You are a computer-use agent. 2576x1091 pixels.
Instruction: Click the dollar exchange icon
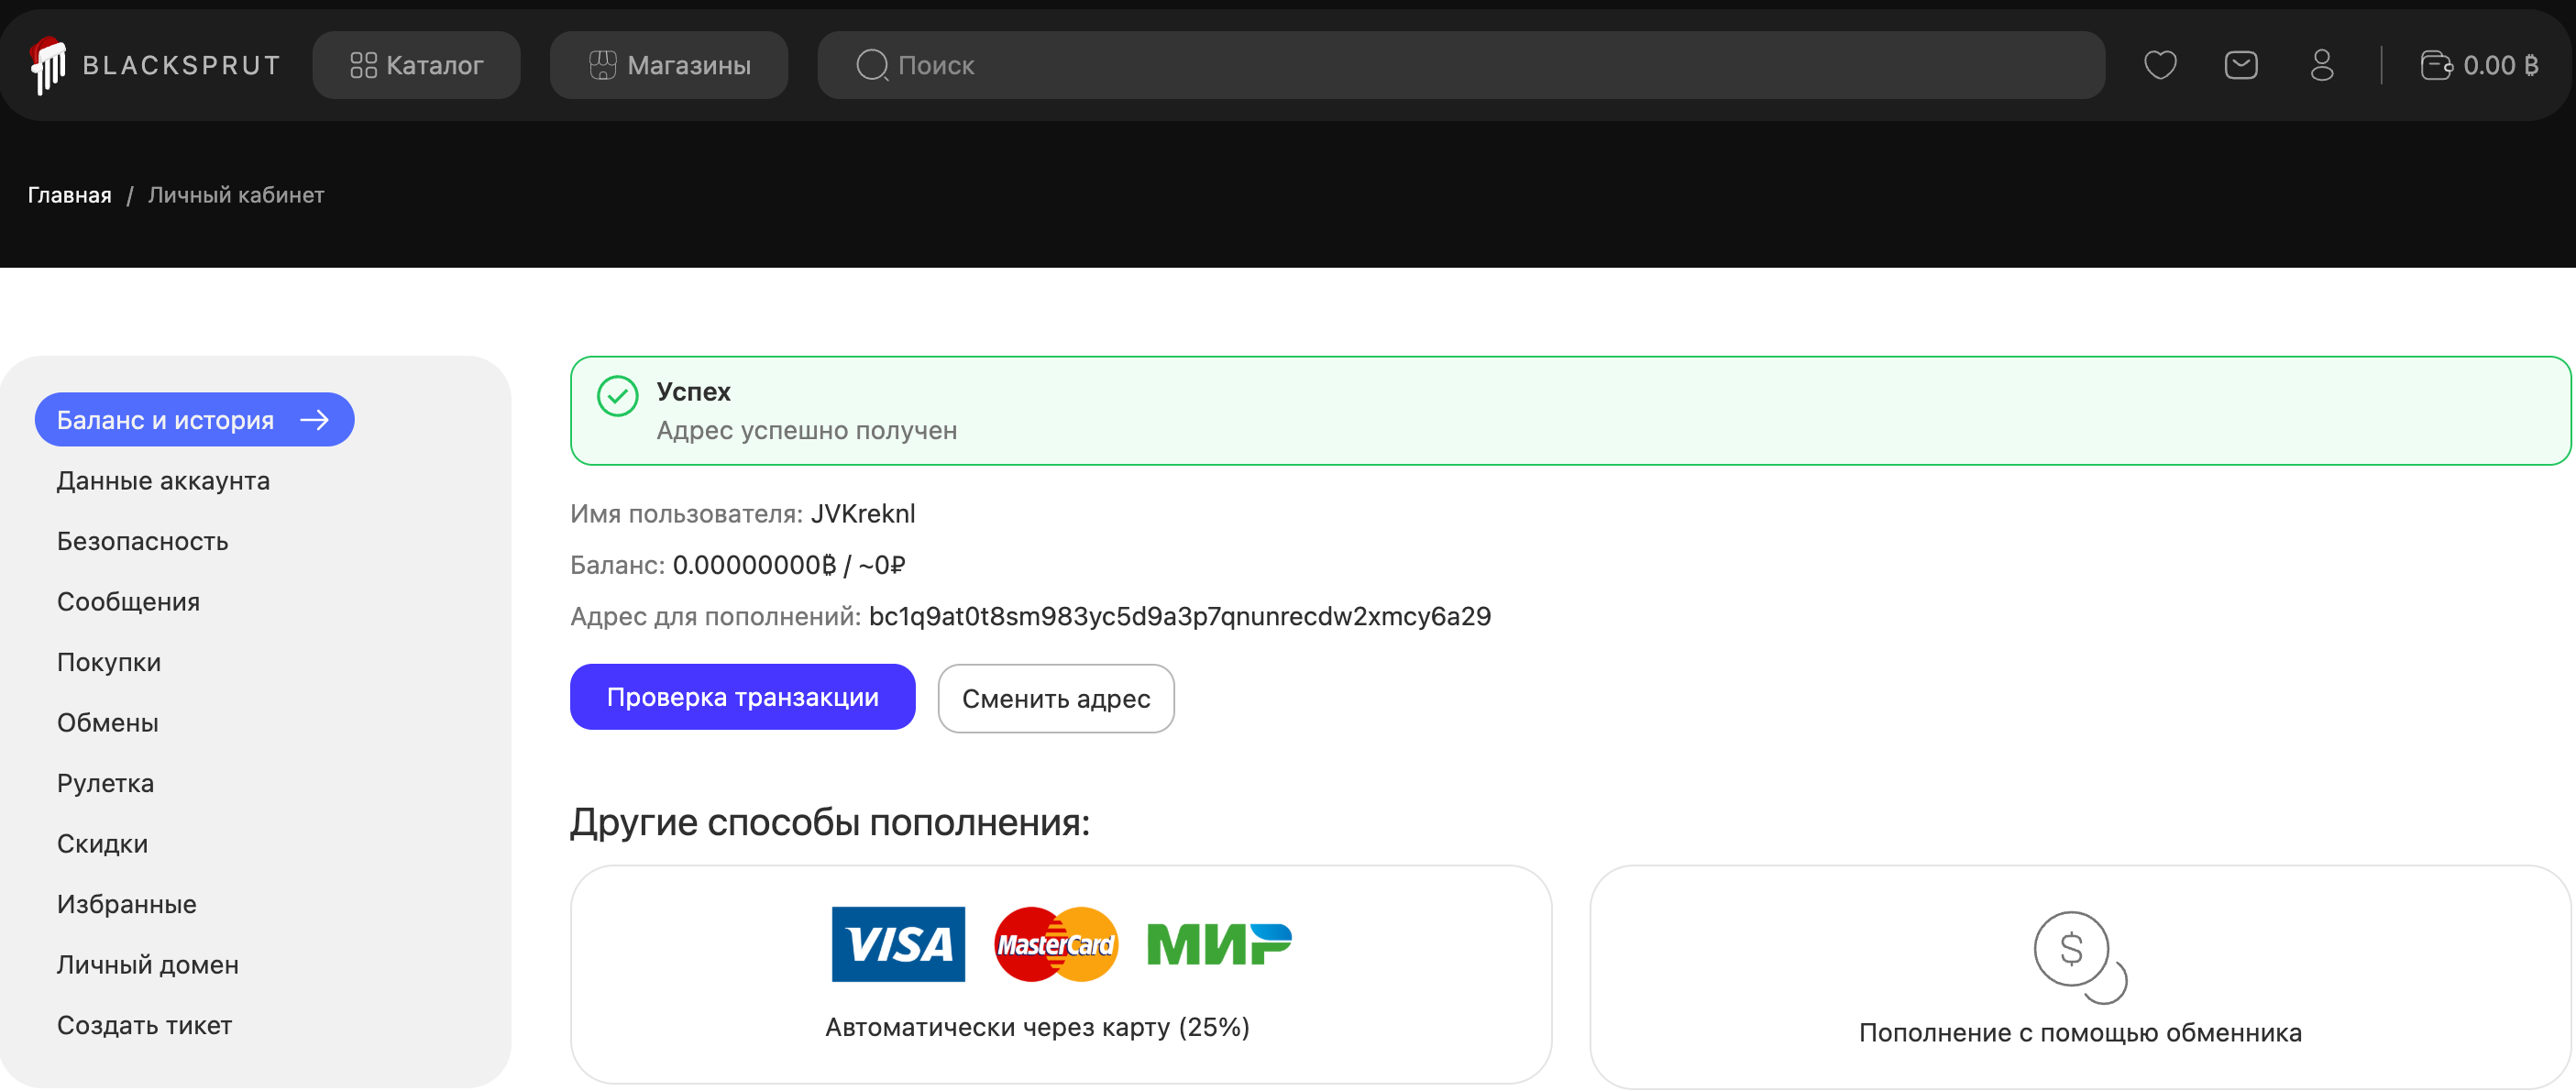pos(2080,956)
